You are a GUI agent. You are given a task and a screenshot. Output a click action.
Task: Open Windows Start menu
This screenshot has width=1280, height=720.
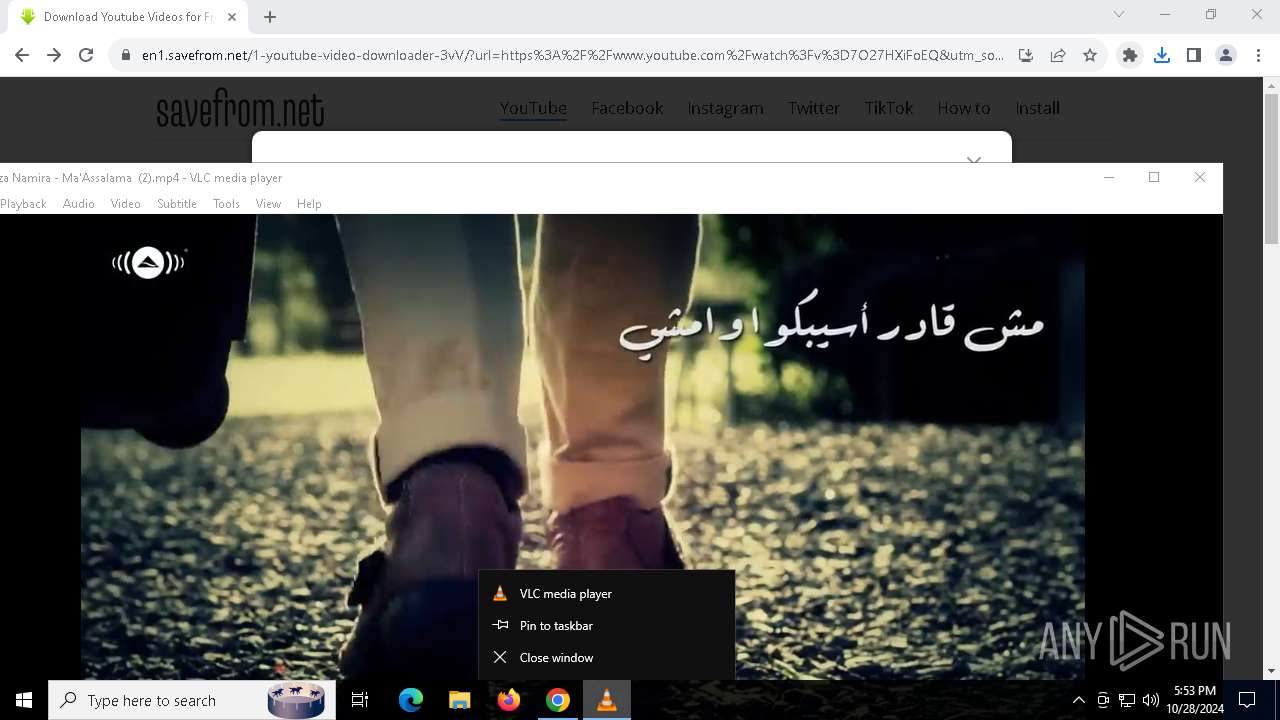tap(24, 700)
